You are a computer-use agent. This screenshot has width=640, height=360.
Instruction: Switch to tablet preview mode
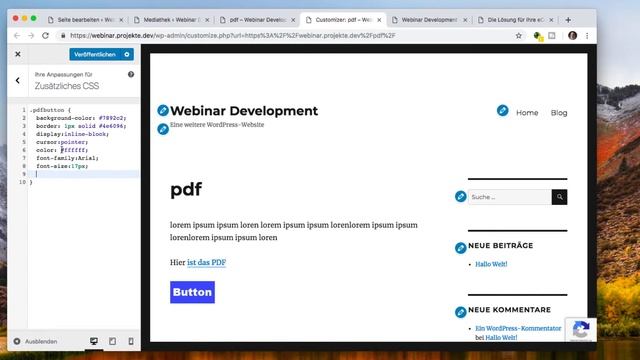point(112,341)
